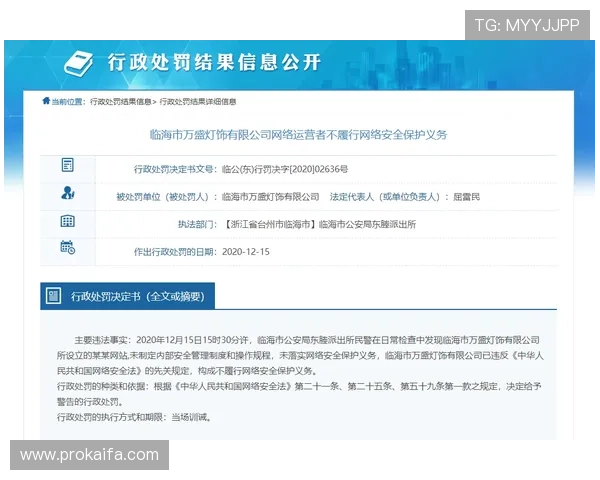
Task: Click the label 执法部门
Action: click(x=195, y=224)
